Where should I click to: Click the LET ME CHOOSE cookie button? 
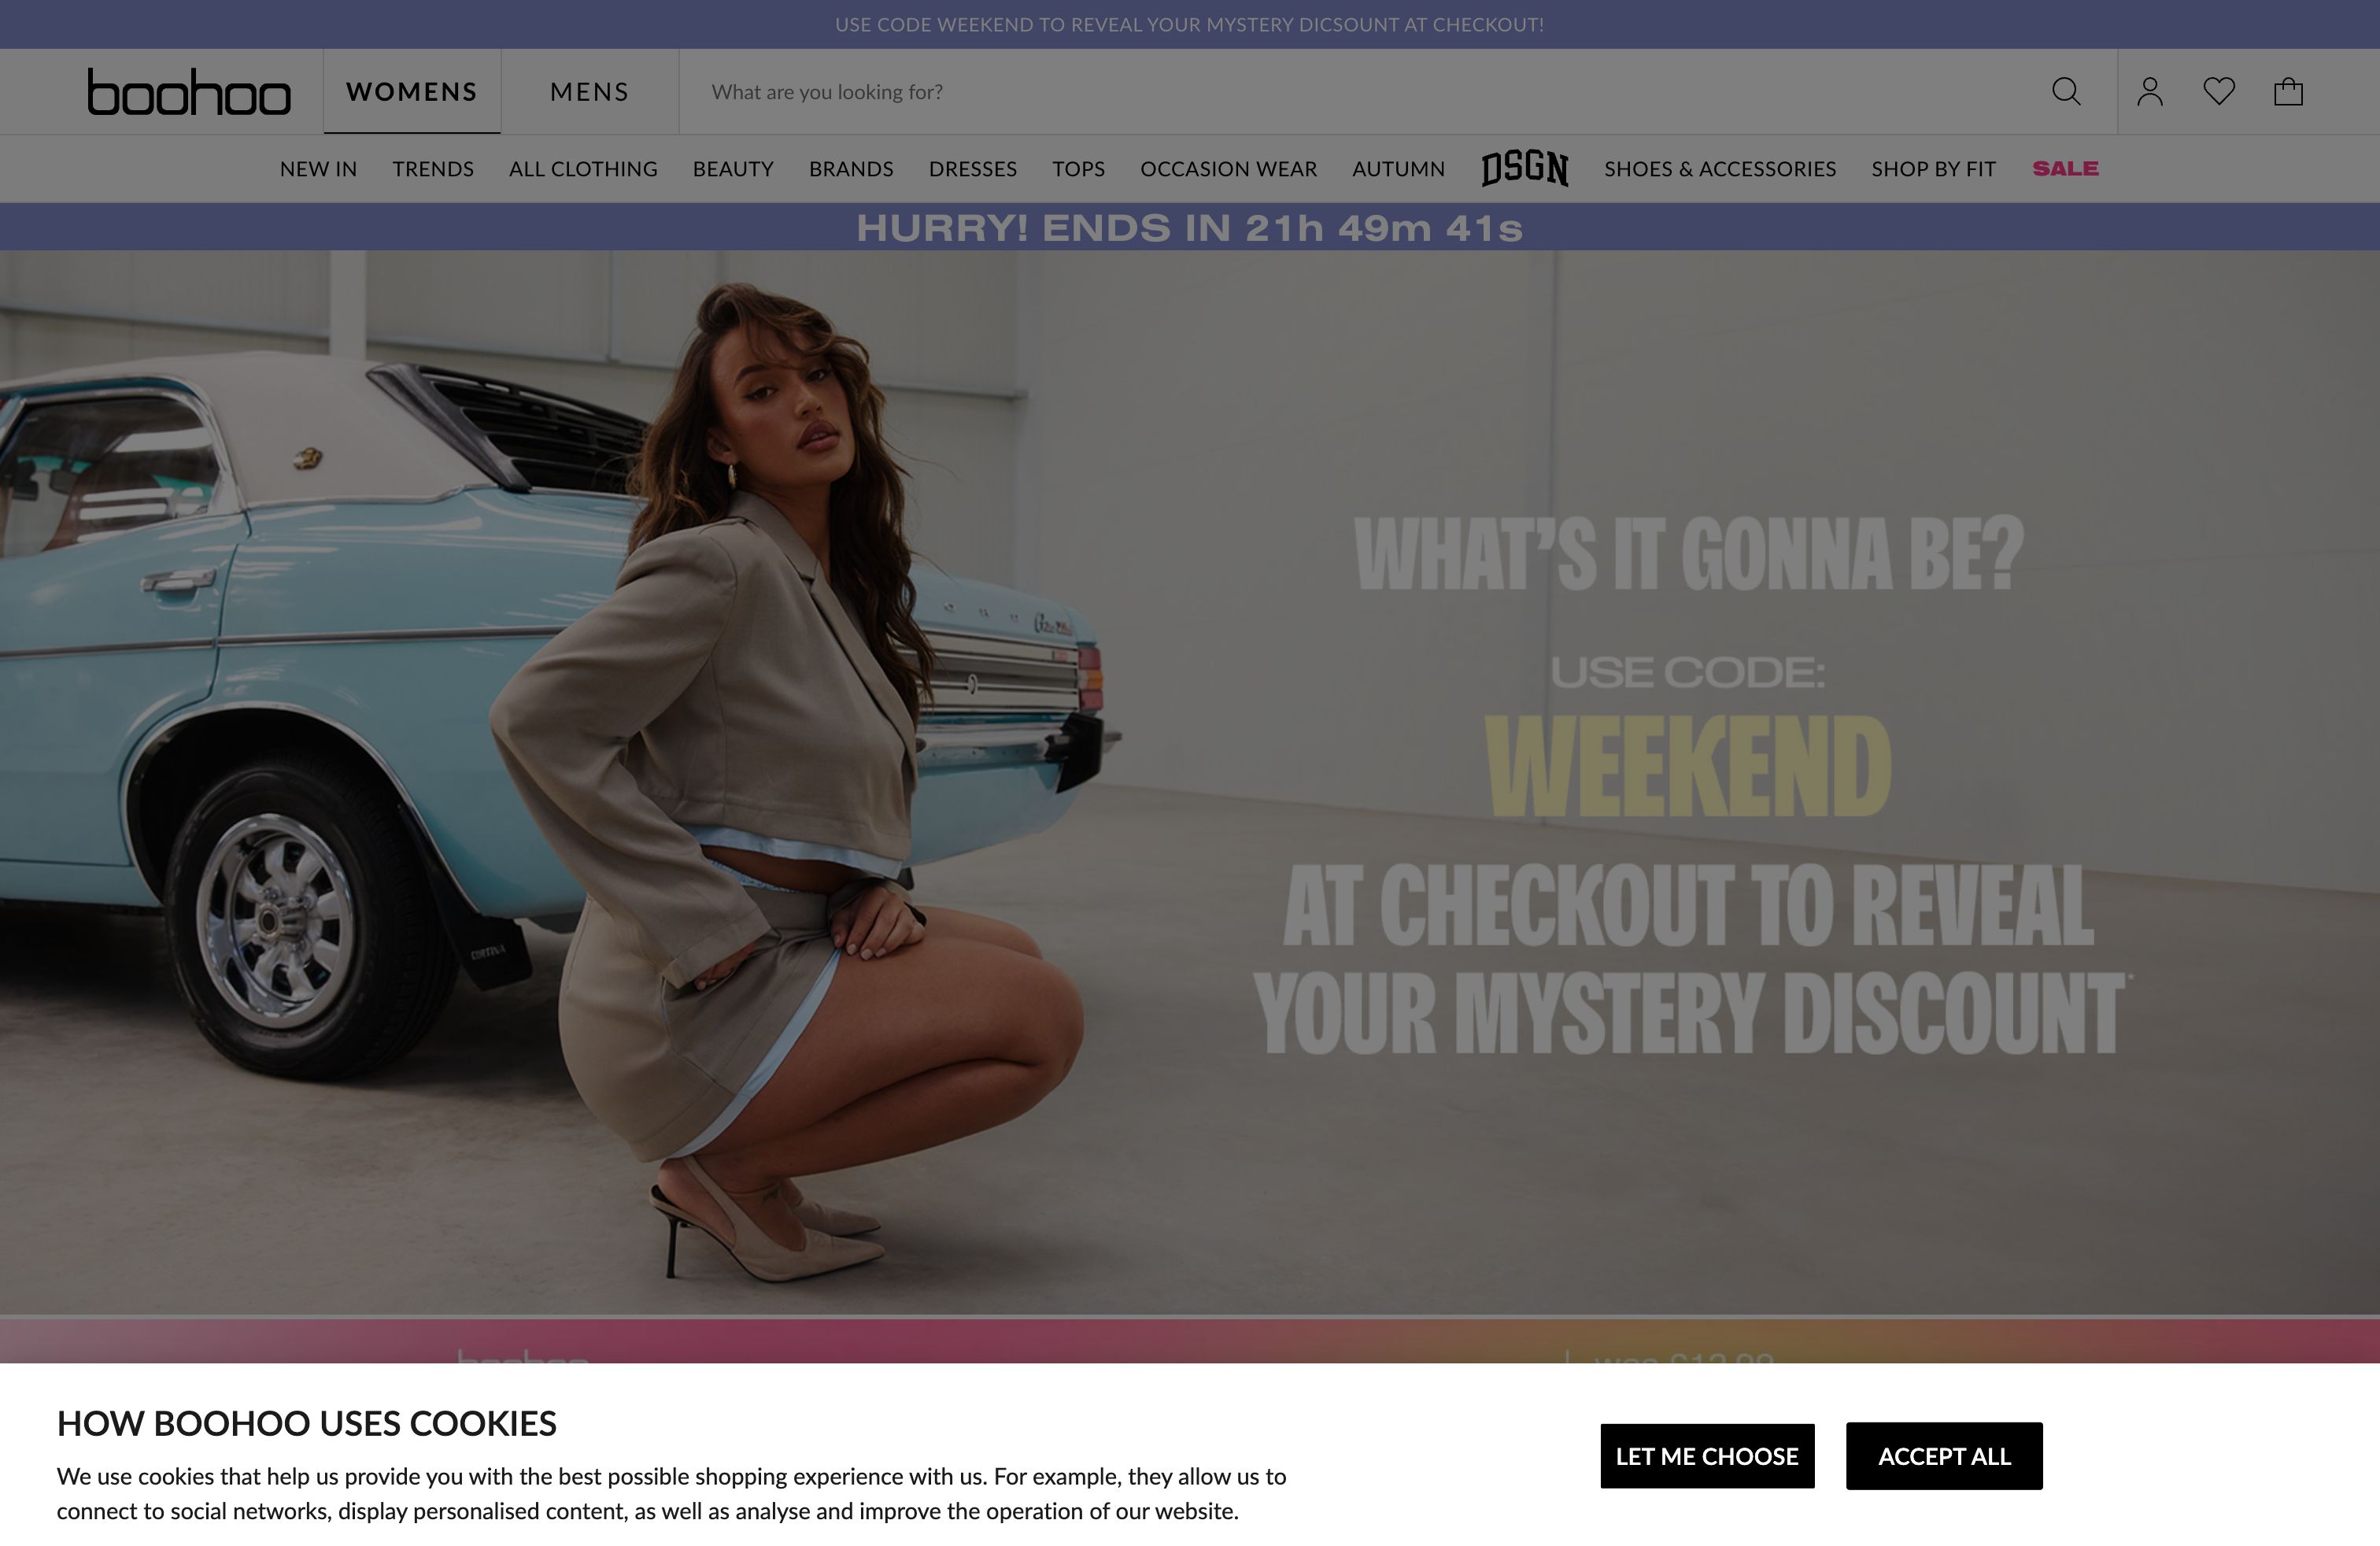(1707, 1456)
